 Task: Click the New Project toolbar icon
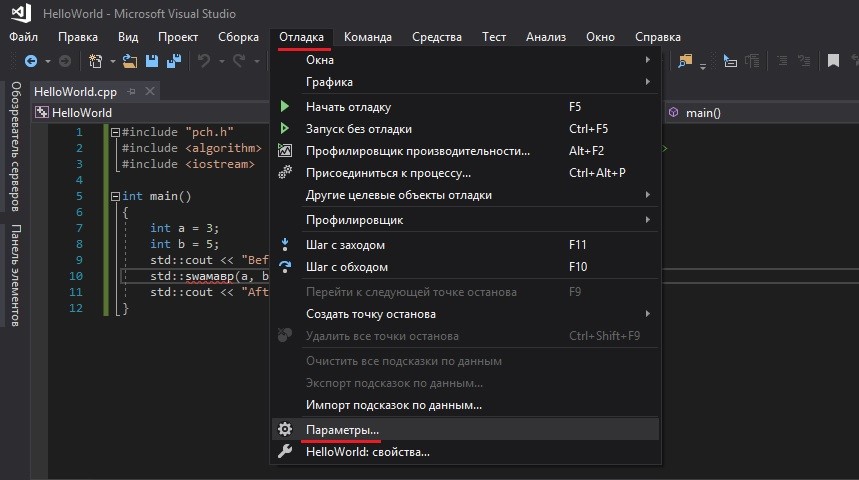[96, 62]
